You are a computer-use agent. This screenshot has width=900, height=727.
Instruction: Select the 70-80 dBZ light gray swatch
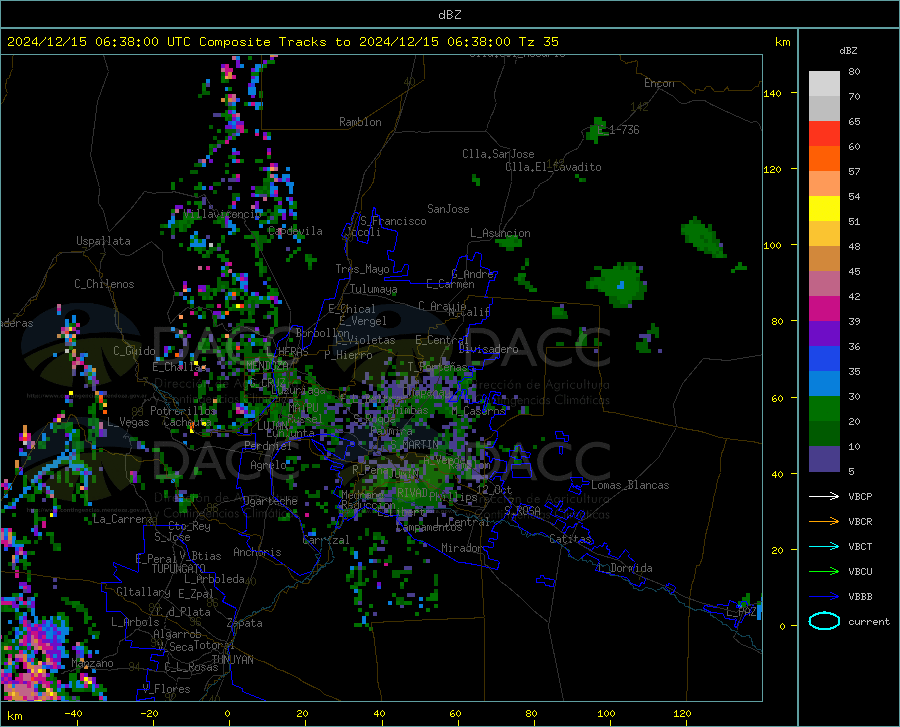(824, 84)
